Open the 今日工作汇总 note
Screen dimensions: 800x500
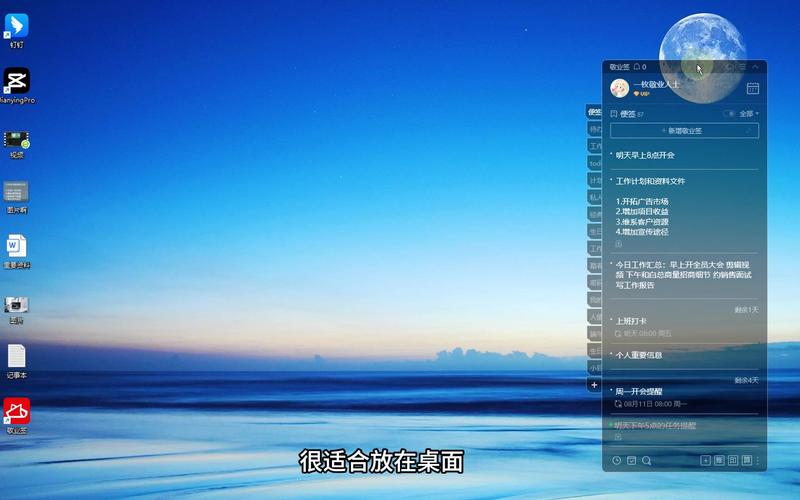[x=684, y=275]
